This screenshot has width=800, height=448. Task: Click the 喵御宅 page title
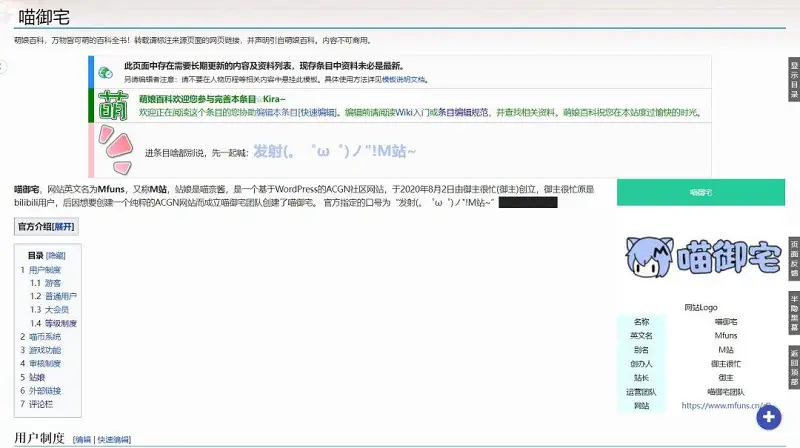coord(44,17)
